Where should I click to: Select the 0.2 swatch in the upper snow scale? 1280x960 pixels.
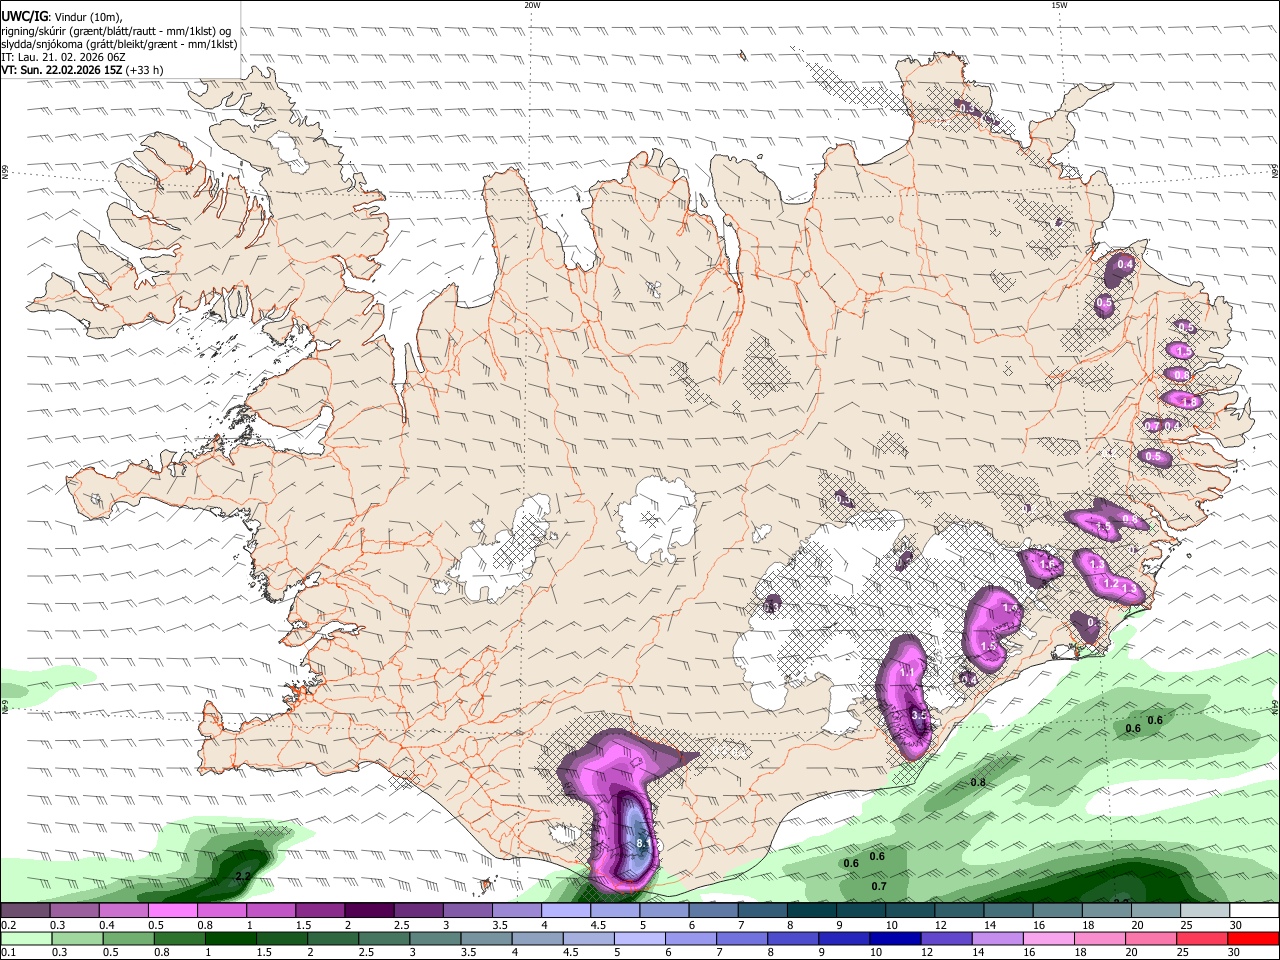tap(25, 910)
